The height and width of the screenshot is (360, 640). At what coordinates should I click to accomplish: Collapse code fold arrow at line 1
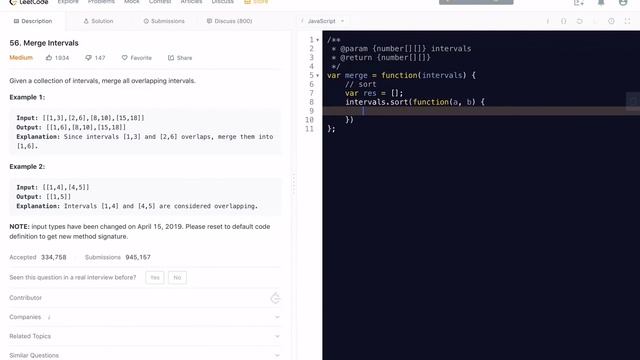[x=318, y=40]
